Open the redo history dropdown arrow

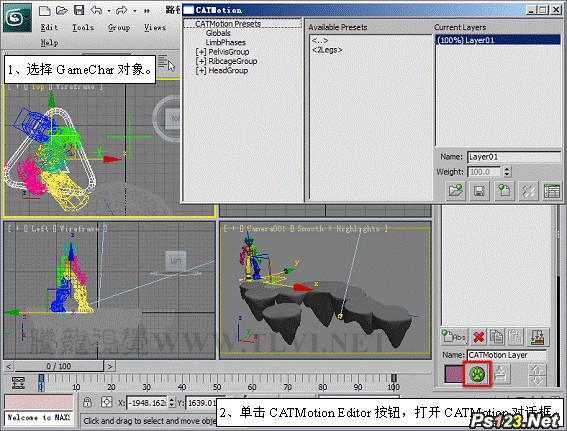tap(135, 11)
